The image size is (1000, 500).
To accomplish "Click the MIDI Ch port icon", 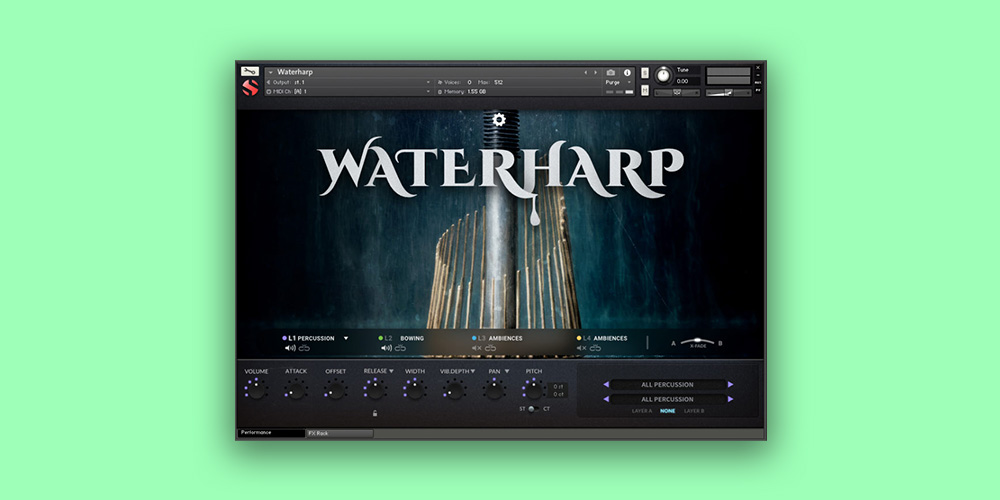I will click(268, 92).
